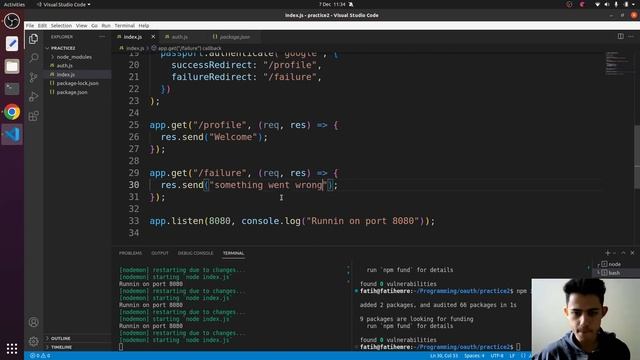The width and height of the screenshot is (640, 360).
Task: Open the Run menu
Action: (x=106, y=25)
